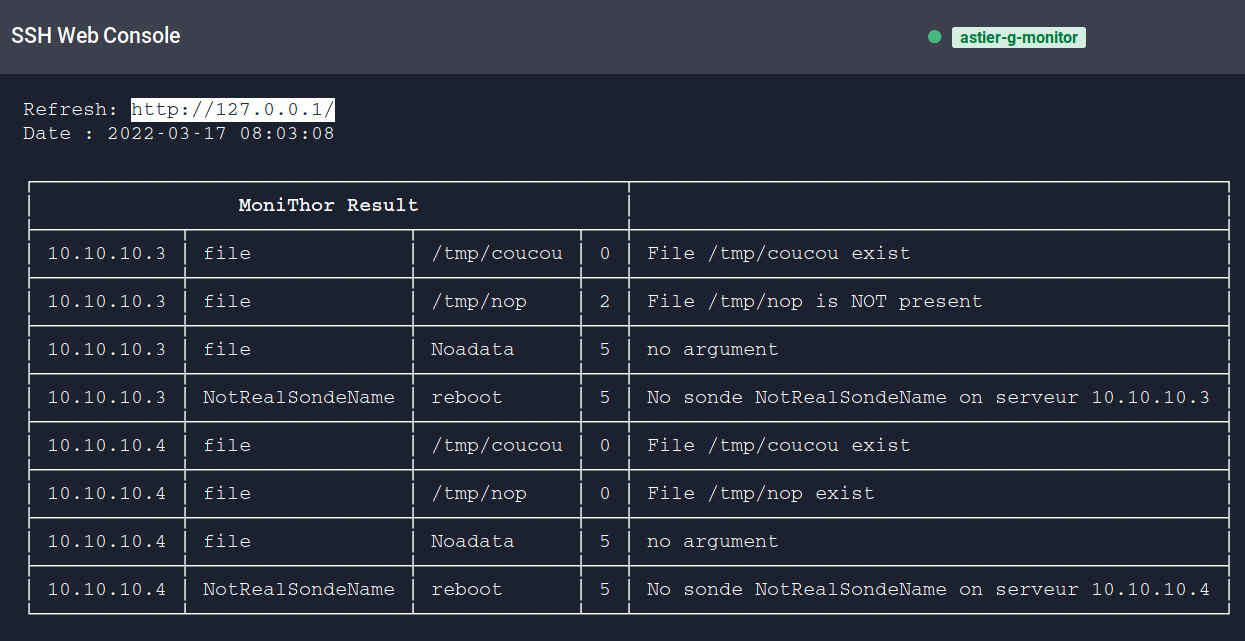Select NotRealSondeName cell for server 10.10.10.3
This screenshot has height=641, width=1245.
pyautogui.click(x=298, y=397)
